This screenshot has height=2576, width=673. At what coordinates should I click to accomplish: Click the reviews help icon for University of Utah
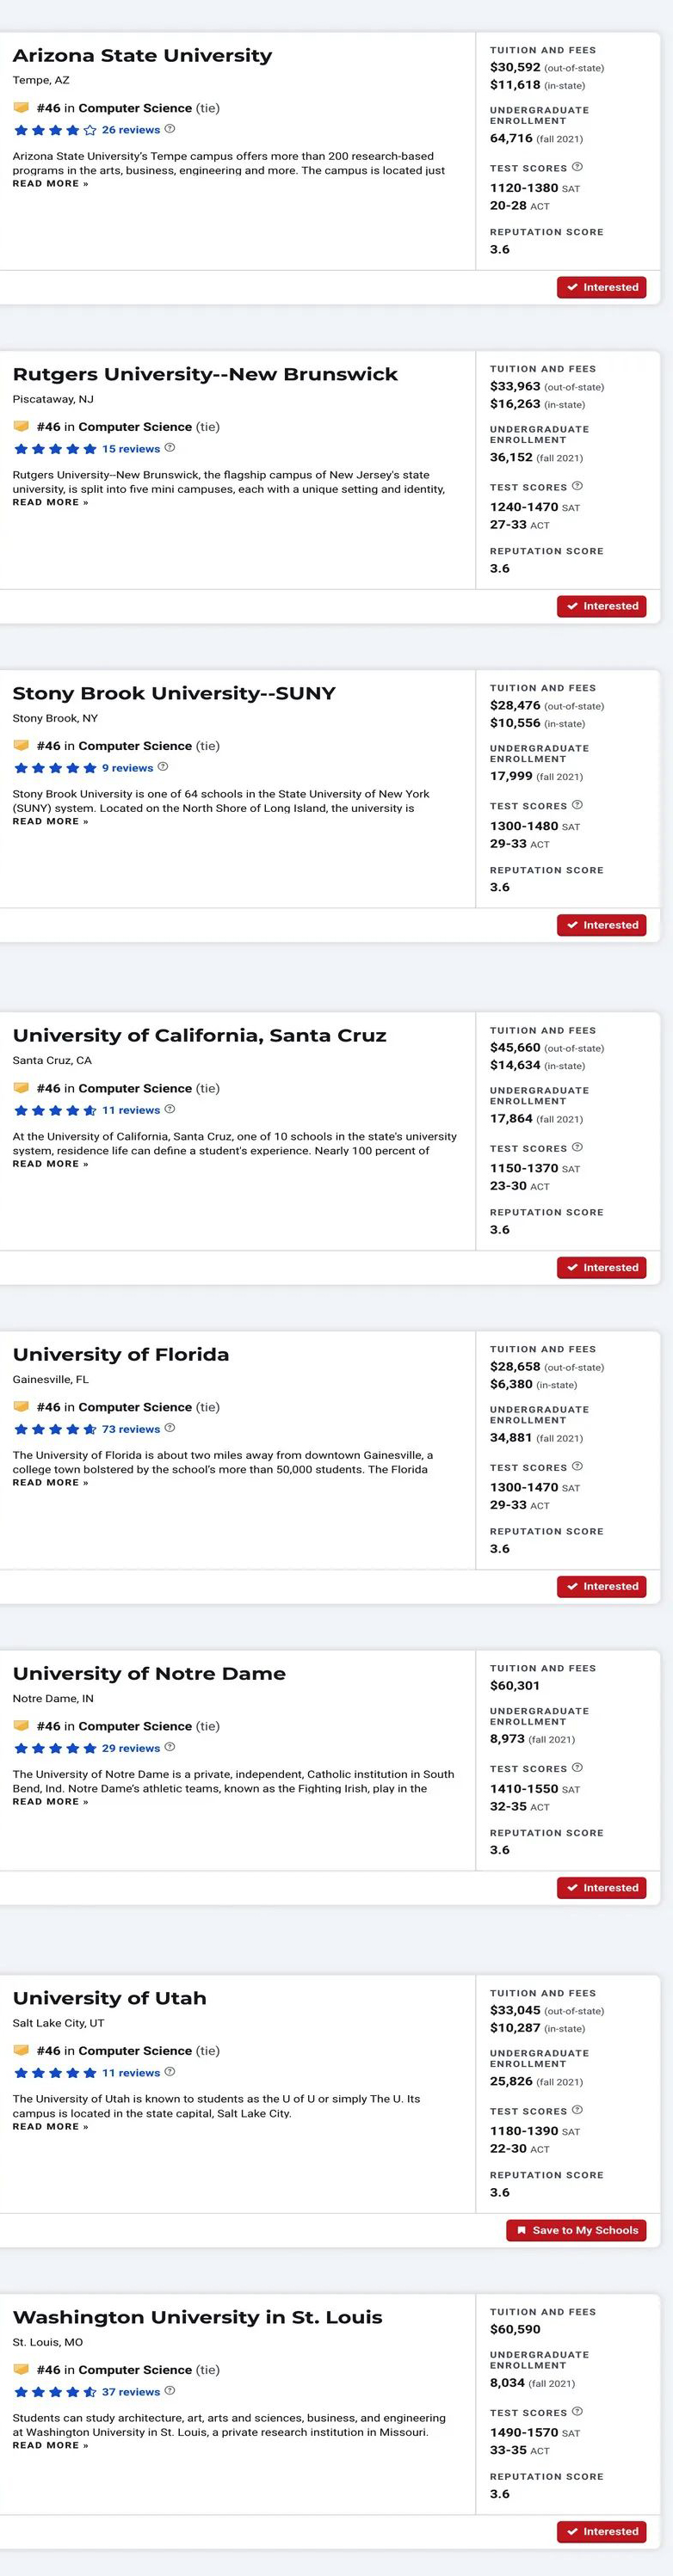pyautogui.click(x=170, y=2072)
